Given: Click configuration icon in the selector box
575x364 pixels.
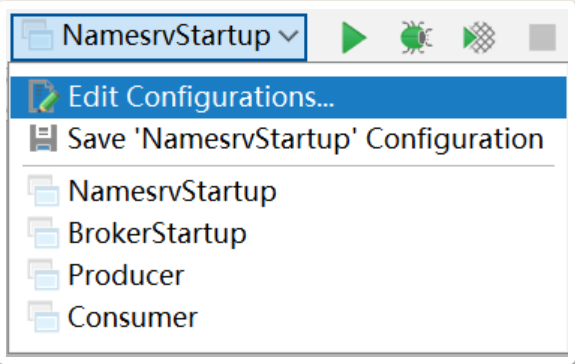Looking at the screenshot, I should [37, 35].
